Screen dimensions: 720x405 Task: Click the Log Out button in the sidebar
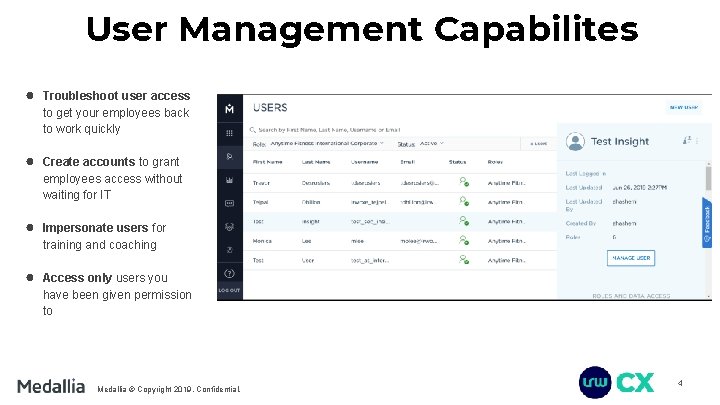click(x=230, y=290)
